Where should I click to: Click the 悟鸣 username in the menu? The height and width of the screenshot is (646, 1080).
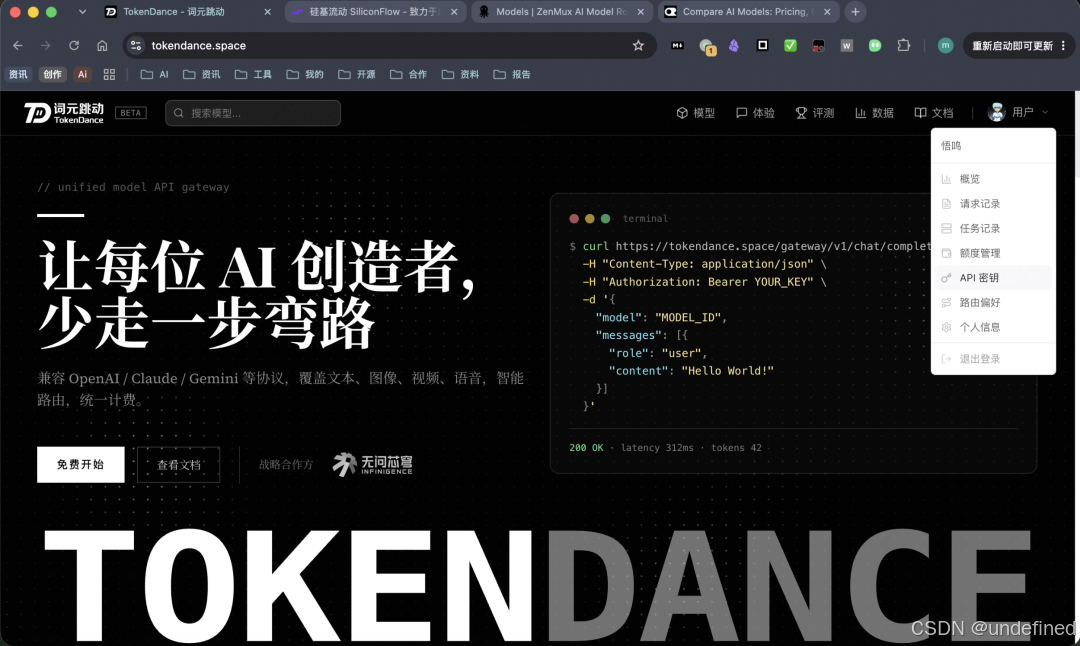pyautogui.click(x=951, y=146)
